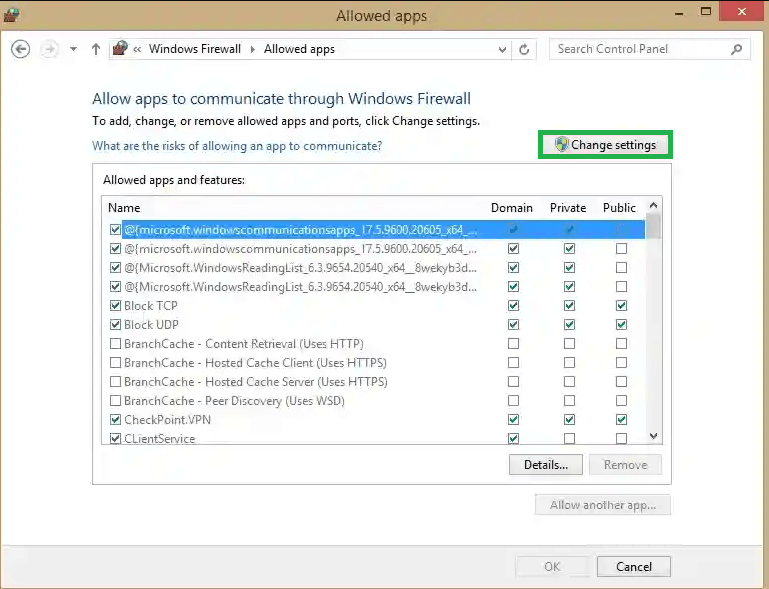Enable BranchCache - Peer Discovery checkbox

[x=115, y=401]
